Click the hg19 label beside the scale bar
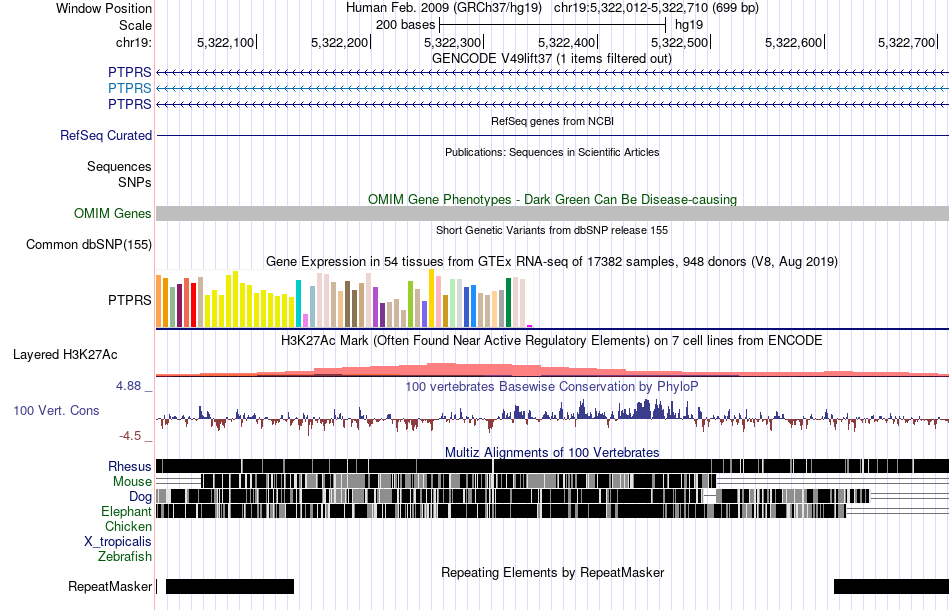 pos(689,25)
